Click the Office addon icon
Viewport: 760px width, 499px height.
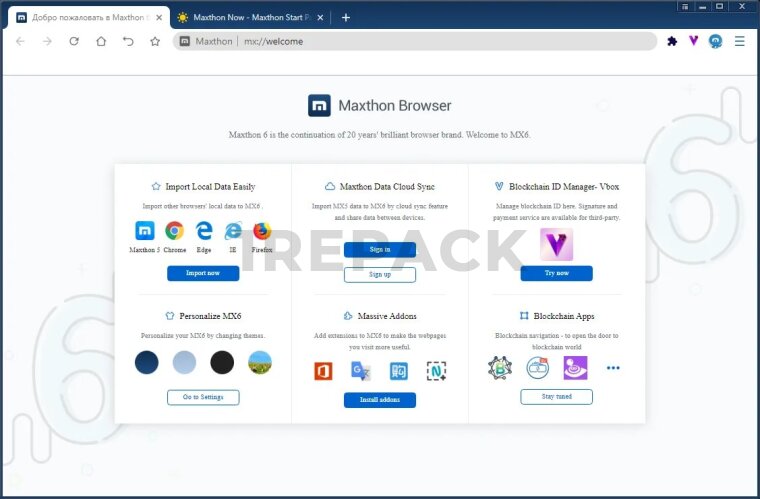323,371
